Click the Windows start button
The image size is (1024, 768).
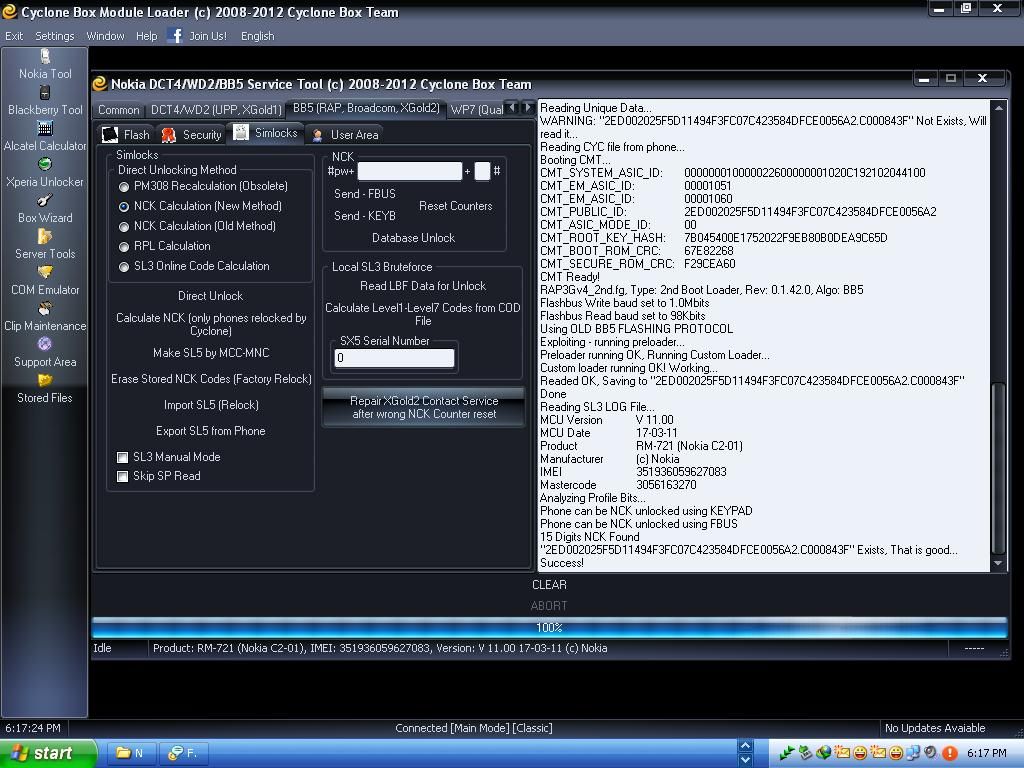48,753
